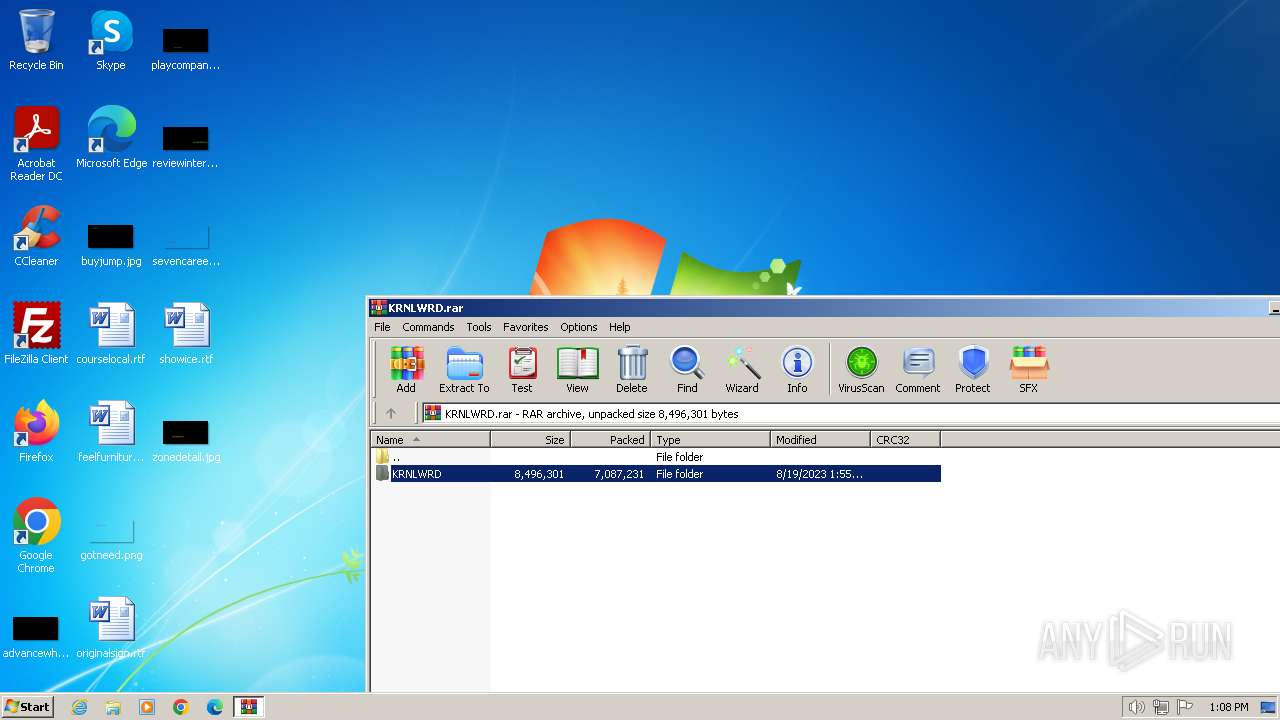Run VirusScan from the toolbar
This screenshot has width=1280, height=720.
[x=861, y=370]
